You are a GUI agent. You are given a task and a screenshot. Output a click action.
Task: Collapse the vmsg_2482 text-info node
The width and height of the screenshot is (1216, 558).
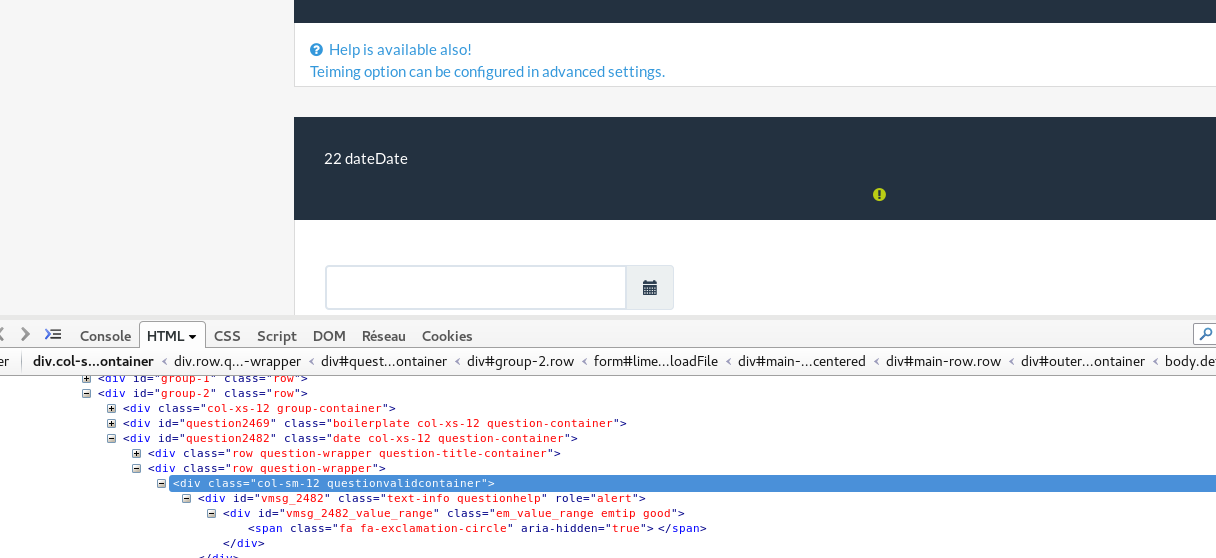(187, 499)
